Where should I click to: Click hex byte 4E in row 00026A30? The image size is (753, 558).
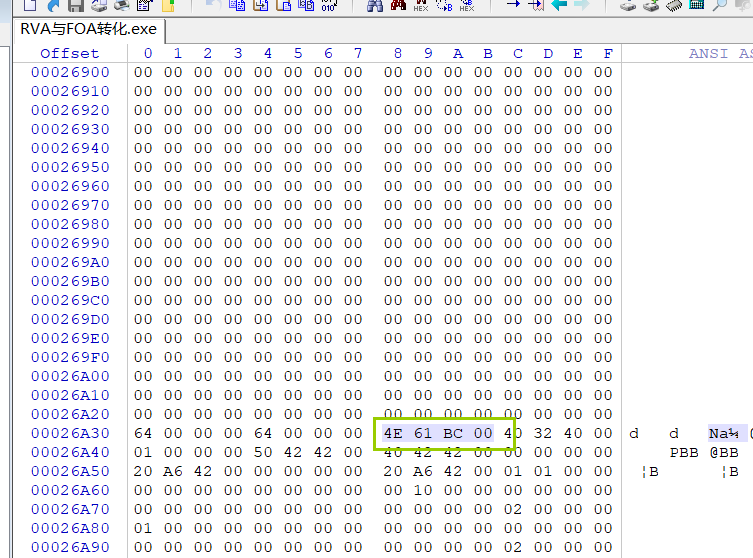[393, 433]
